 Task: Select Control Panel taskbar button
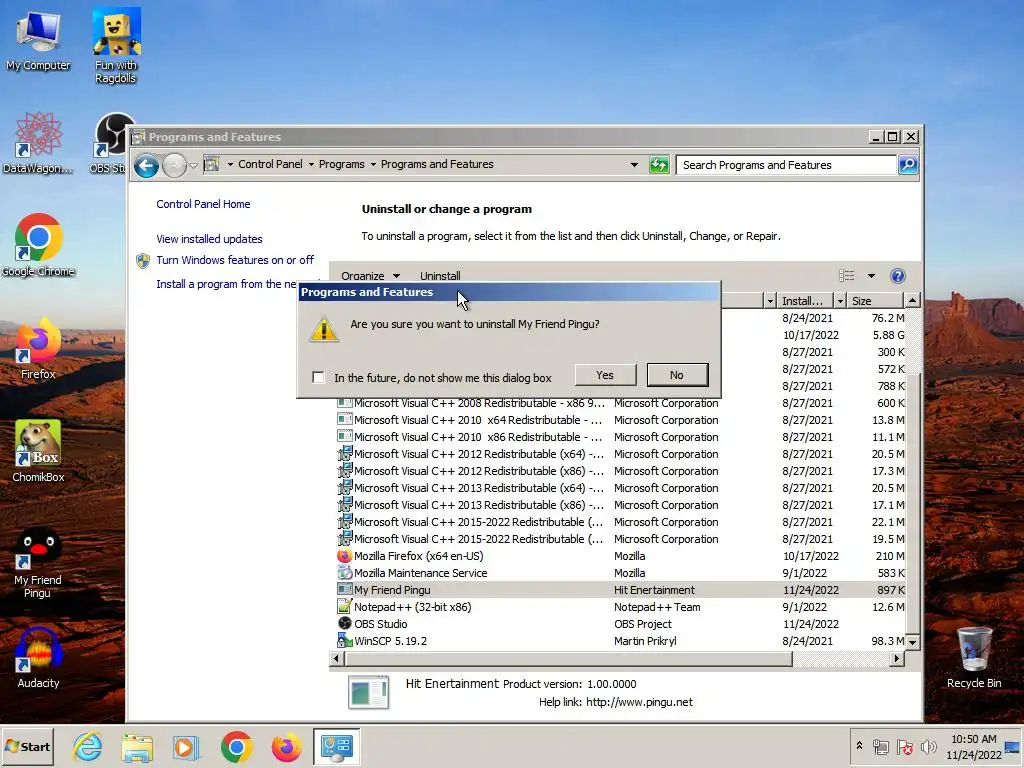tap(336, 746)
